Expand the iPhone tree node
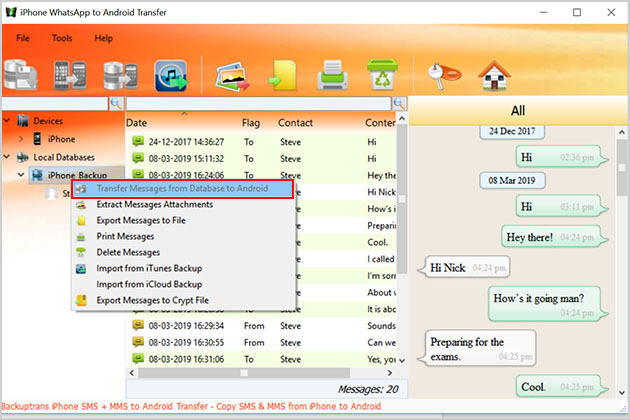 21,139
